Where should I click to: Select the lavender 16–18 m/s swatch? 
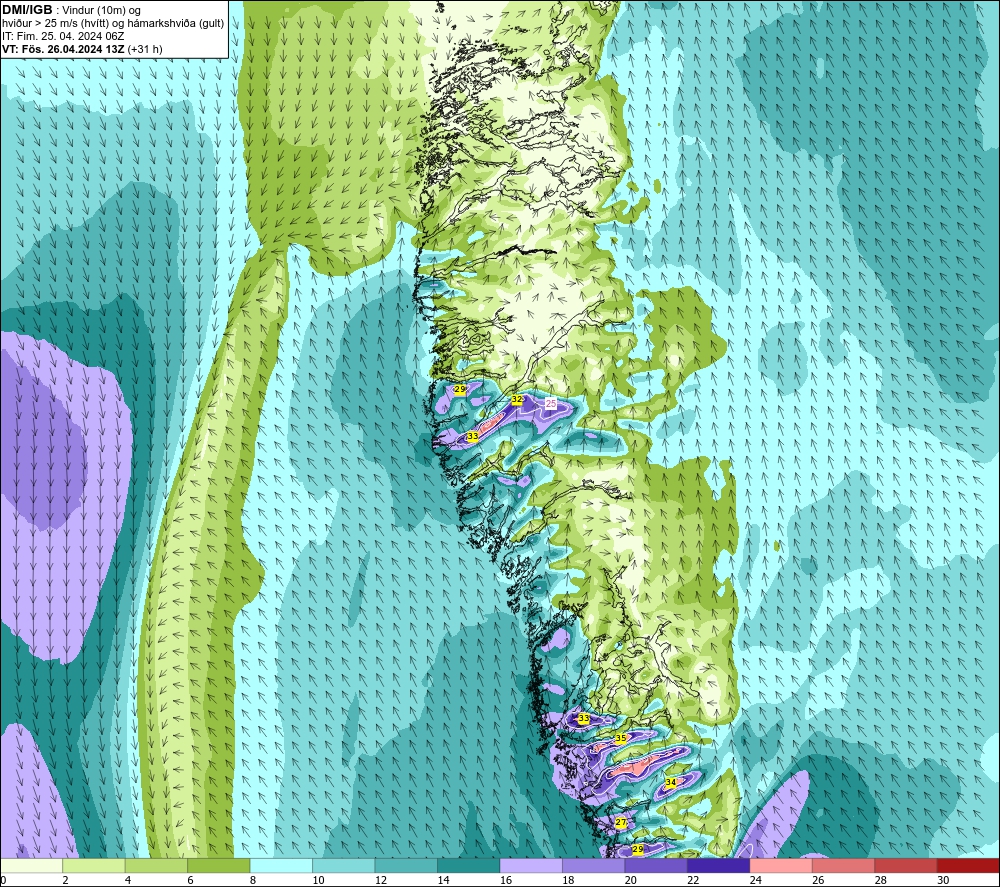(531, 865)
